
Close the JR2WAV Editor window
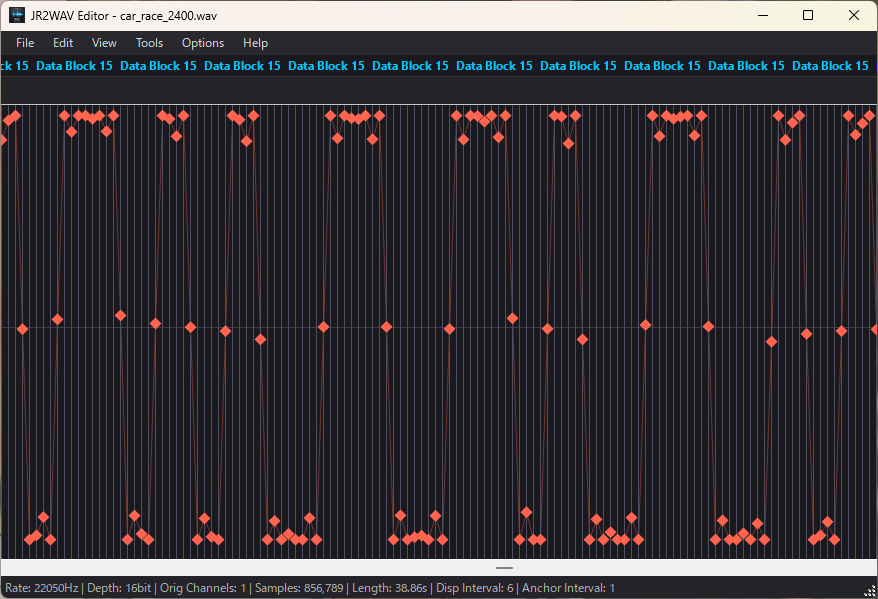pyautogui.click(x=853, y=16)
